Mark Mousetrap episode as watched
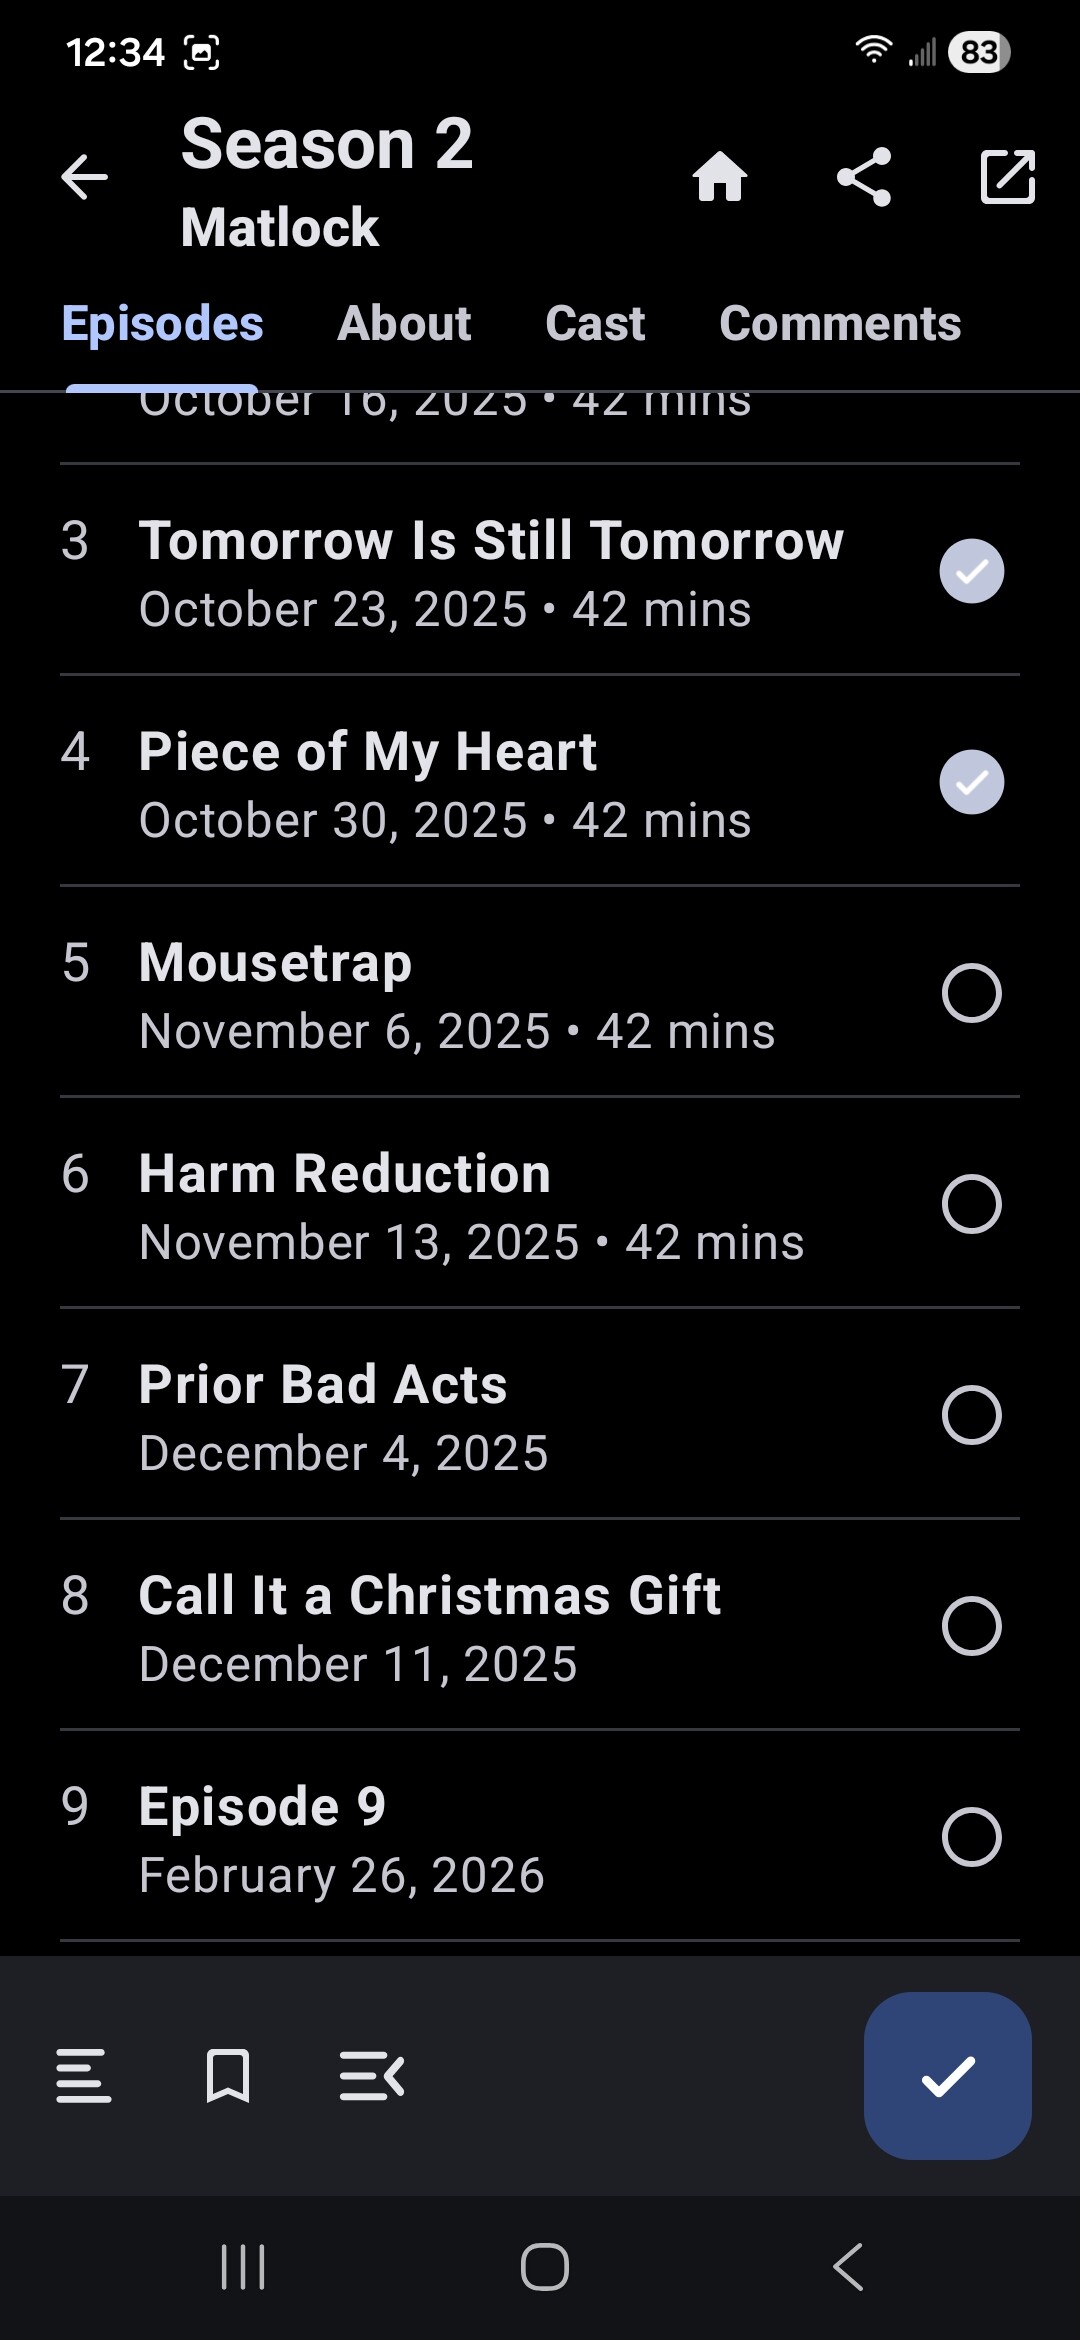 [x=971, y=993]
